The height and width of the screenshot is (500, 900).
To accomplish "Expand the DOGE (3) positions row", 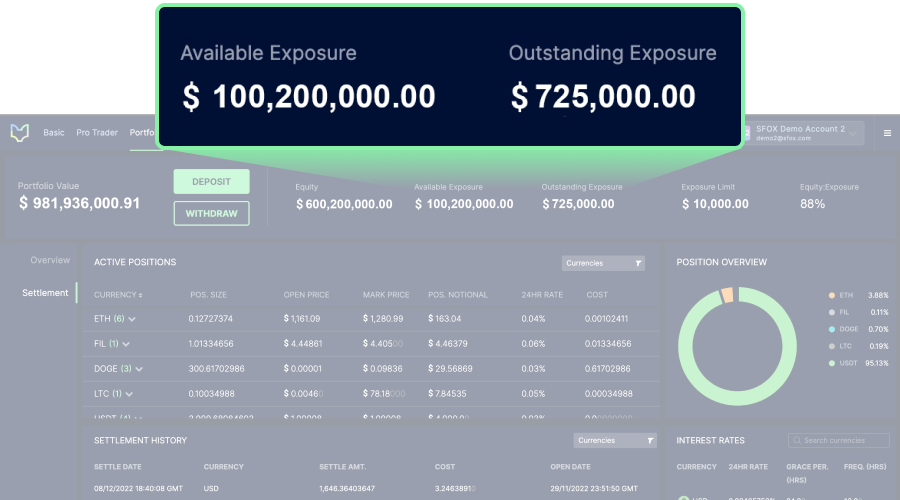I will 139,369.
